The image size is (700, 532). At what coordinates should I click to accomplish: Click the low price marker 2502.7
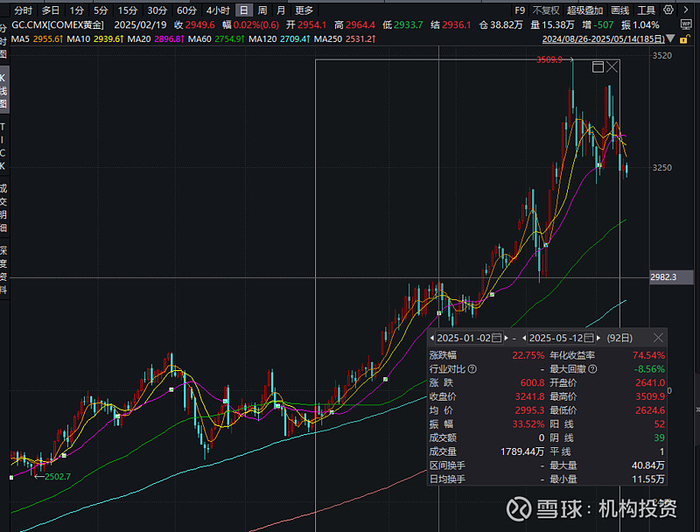pyautogui.click(x=57, y=477)
